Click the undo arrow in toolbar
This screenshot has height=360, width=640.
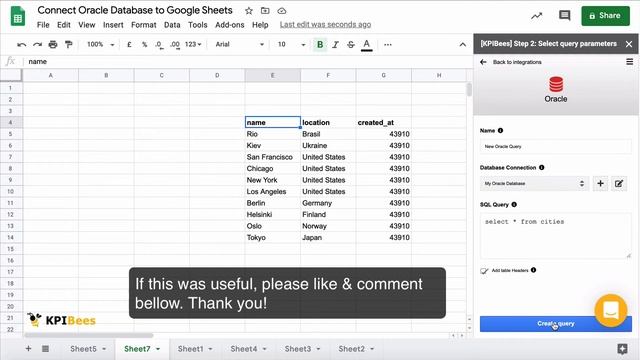[22, 44]
